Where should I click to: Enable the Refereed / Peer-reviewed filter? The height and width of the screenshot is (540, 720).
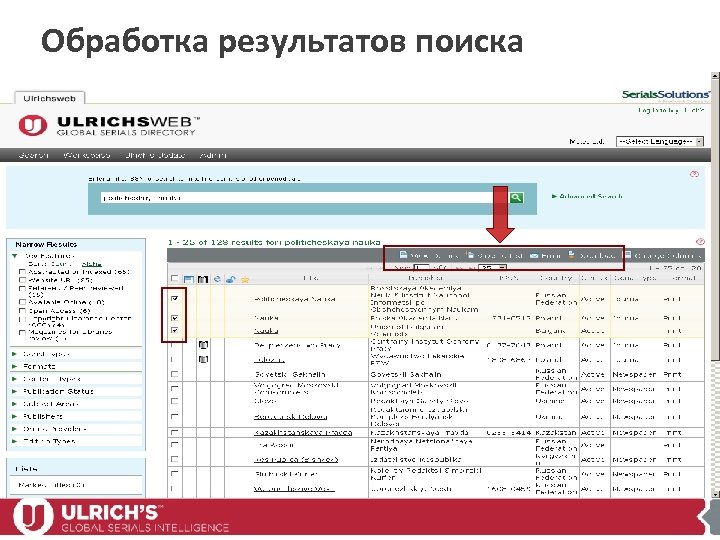pos(22,289)
